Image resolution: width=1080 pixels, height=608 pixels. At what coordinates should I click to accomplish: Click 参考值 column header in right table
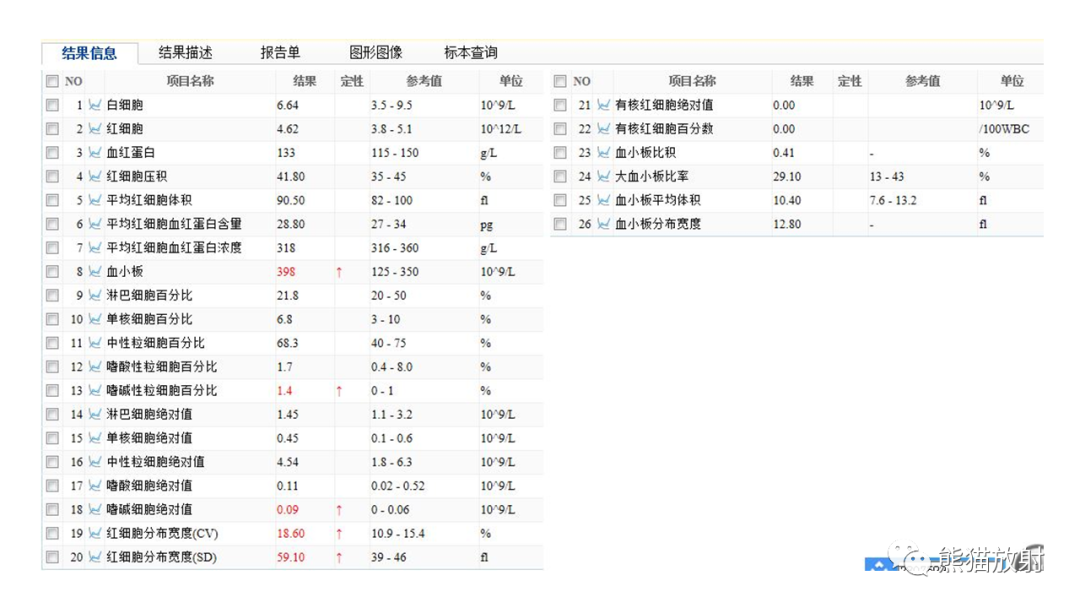click(923, 81)
